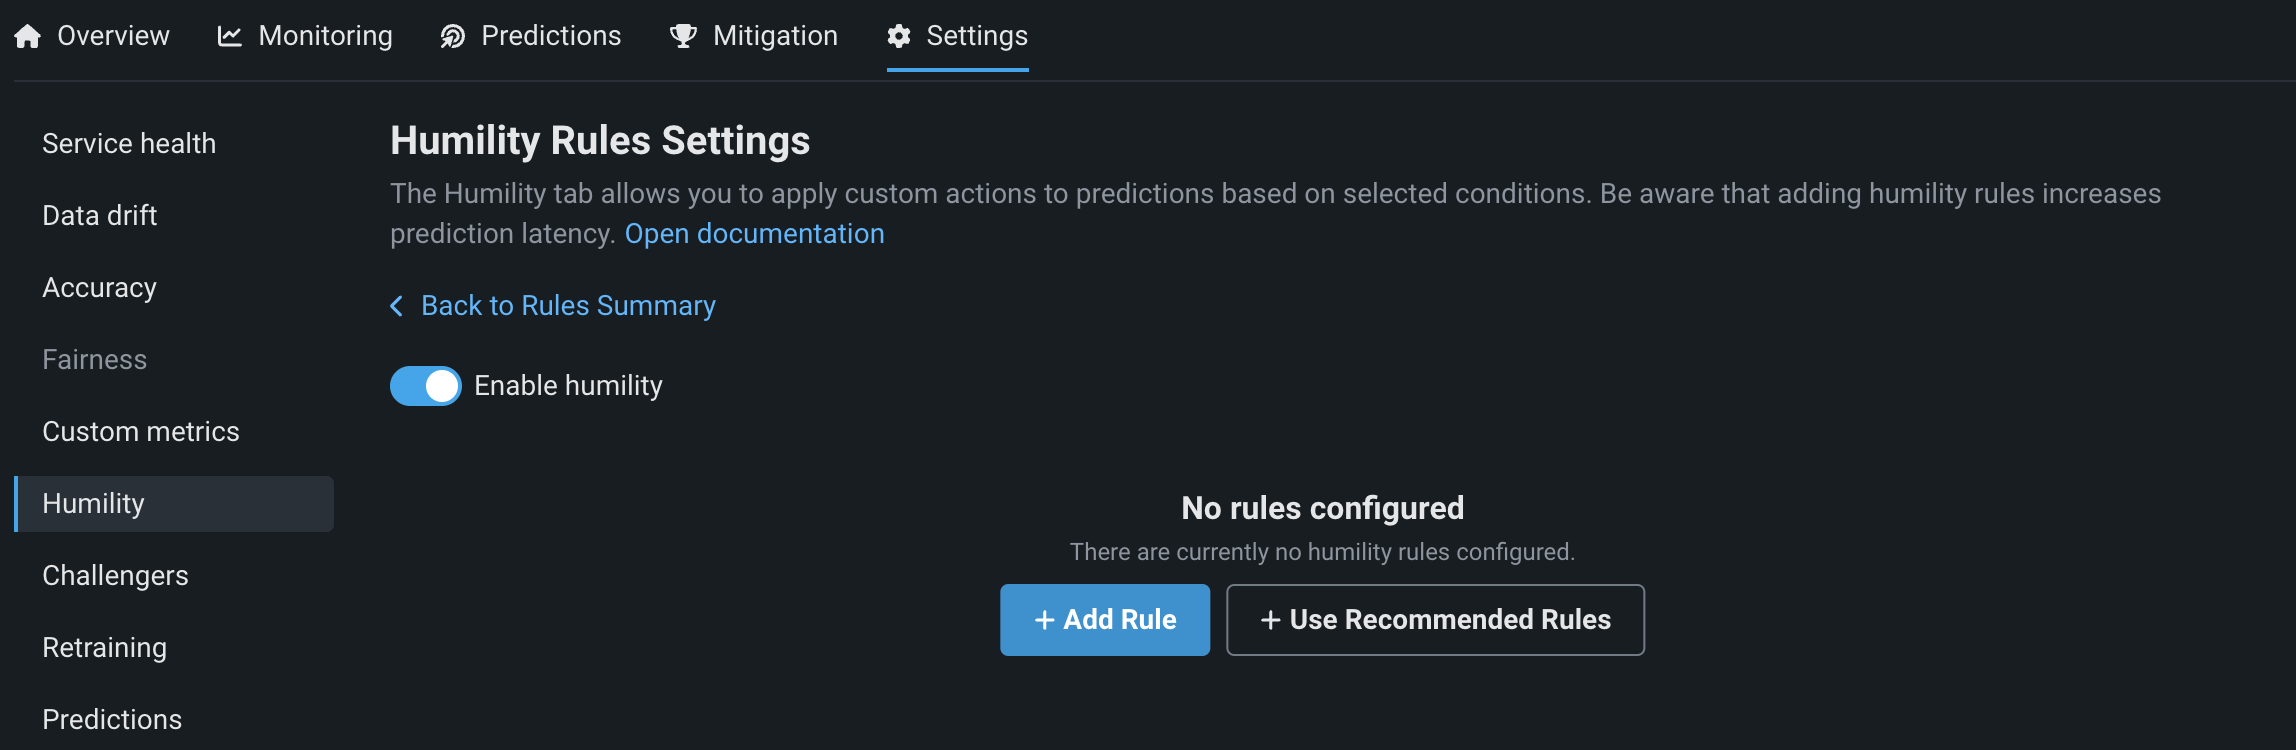This screenshot has height=750, width=2296.
Task: Click the back chevron before Rules Summary
Action: click(397, 306)
